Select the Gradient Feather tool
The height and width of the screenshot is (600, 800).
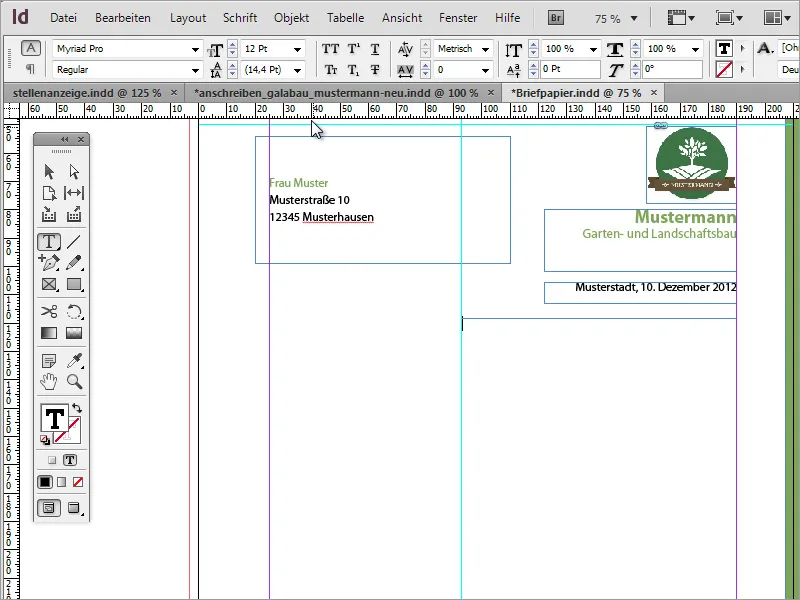[x=74, y=333]
